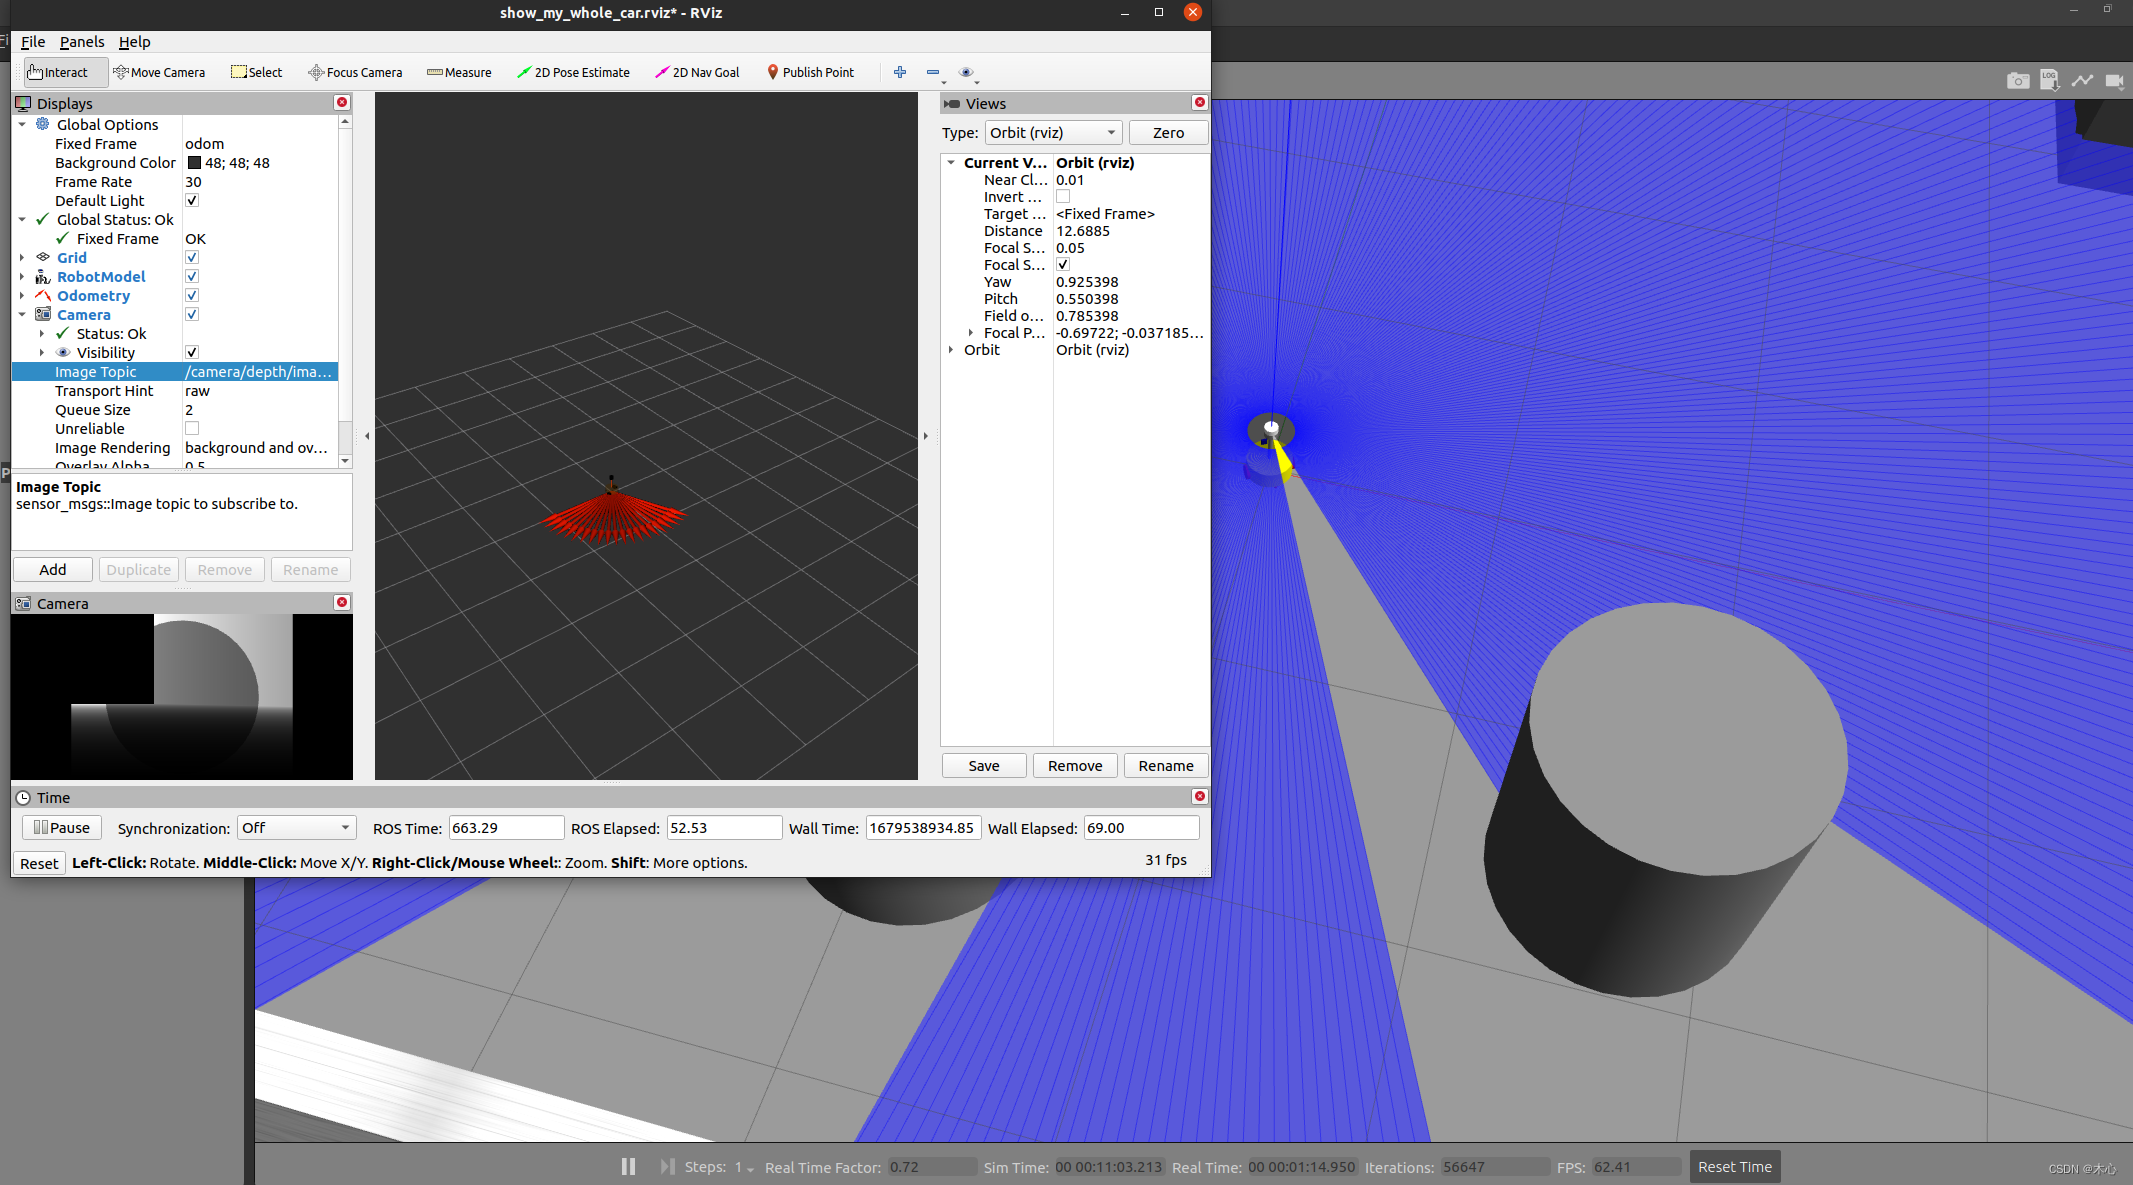Open the File menu
This screenshot has height=1185, width=2133.
point(33,42)
